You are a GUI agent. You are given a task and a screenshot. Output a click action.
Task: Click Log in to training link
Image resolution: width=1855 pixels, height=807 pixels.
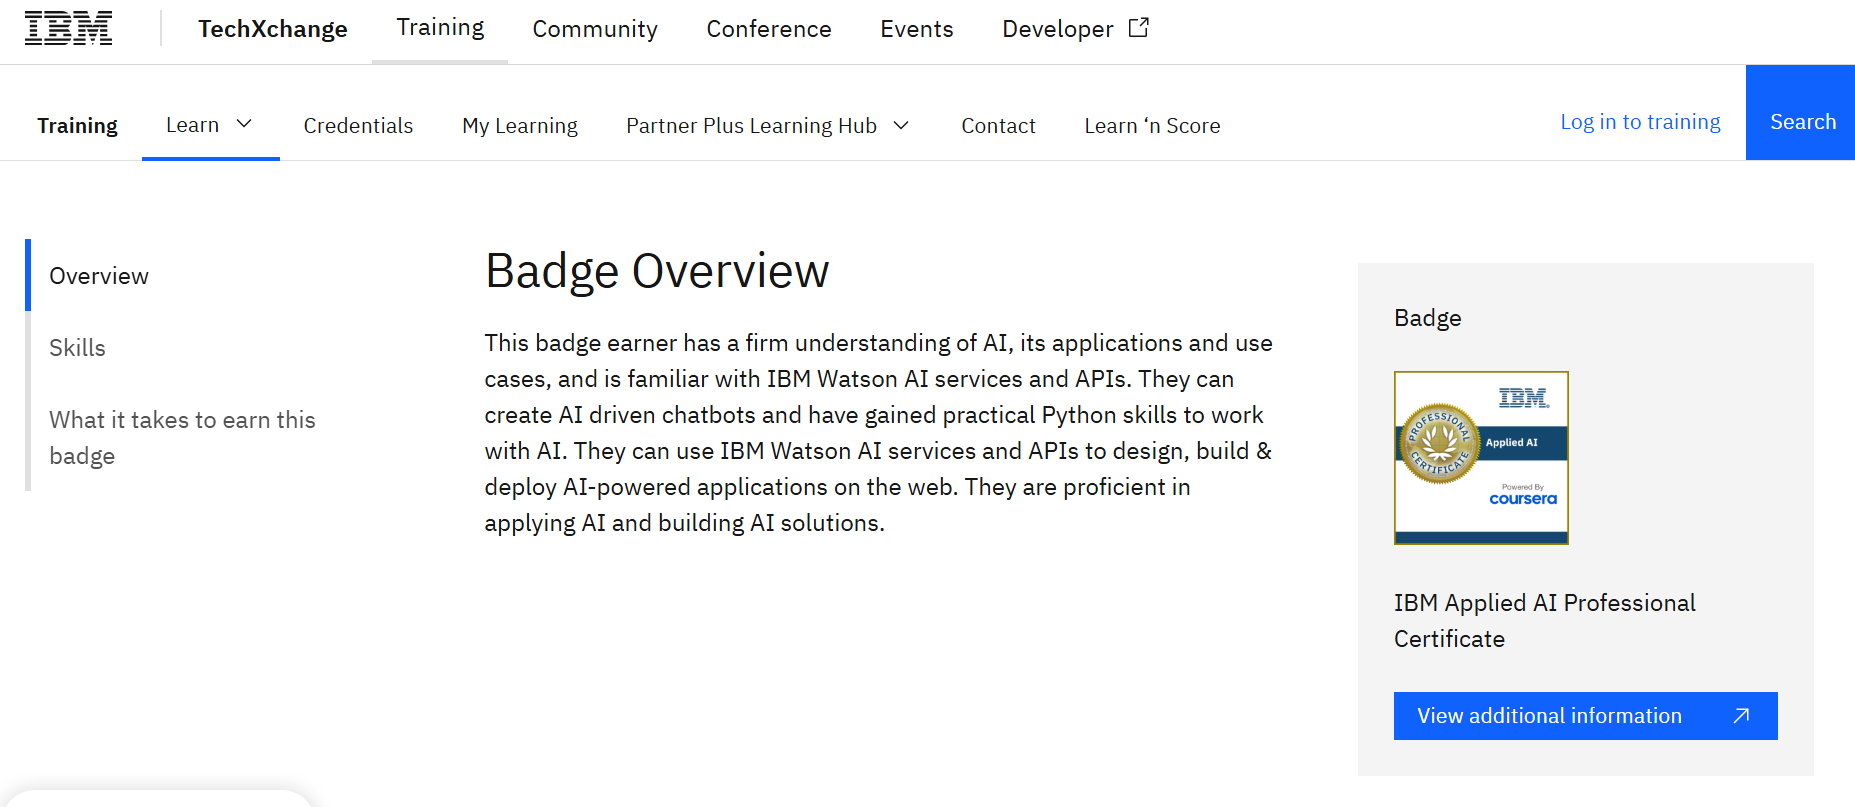1640,122
